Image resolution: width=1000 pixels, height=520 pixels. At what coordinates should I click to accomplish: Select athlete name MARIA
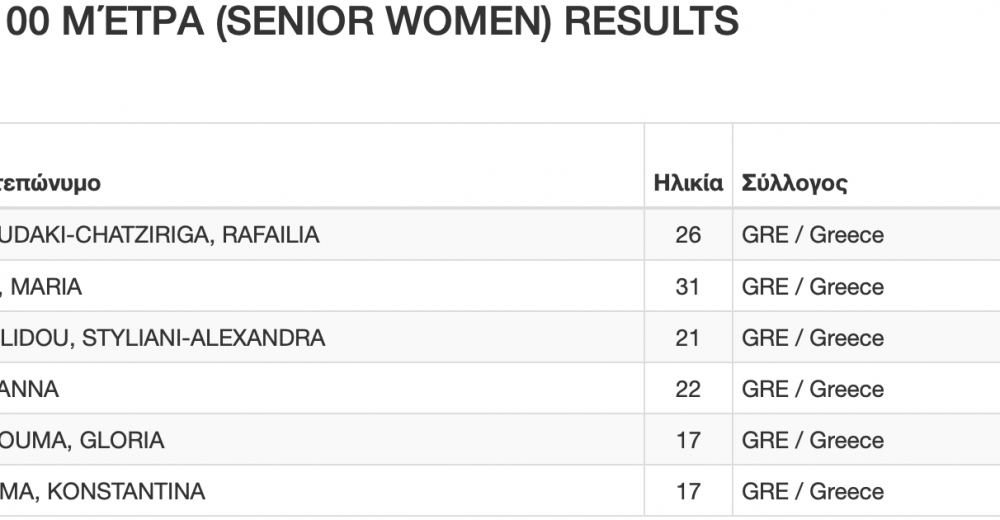coord(42,286)
